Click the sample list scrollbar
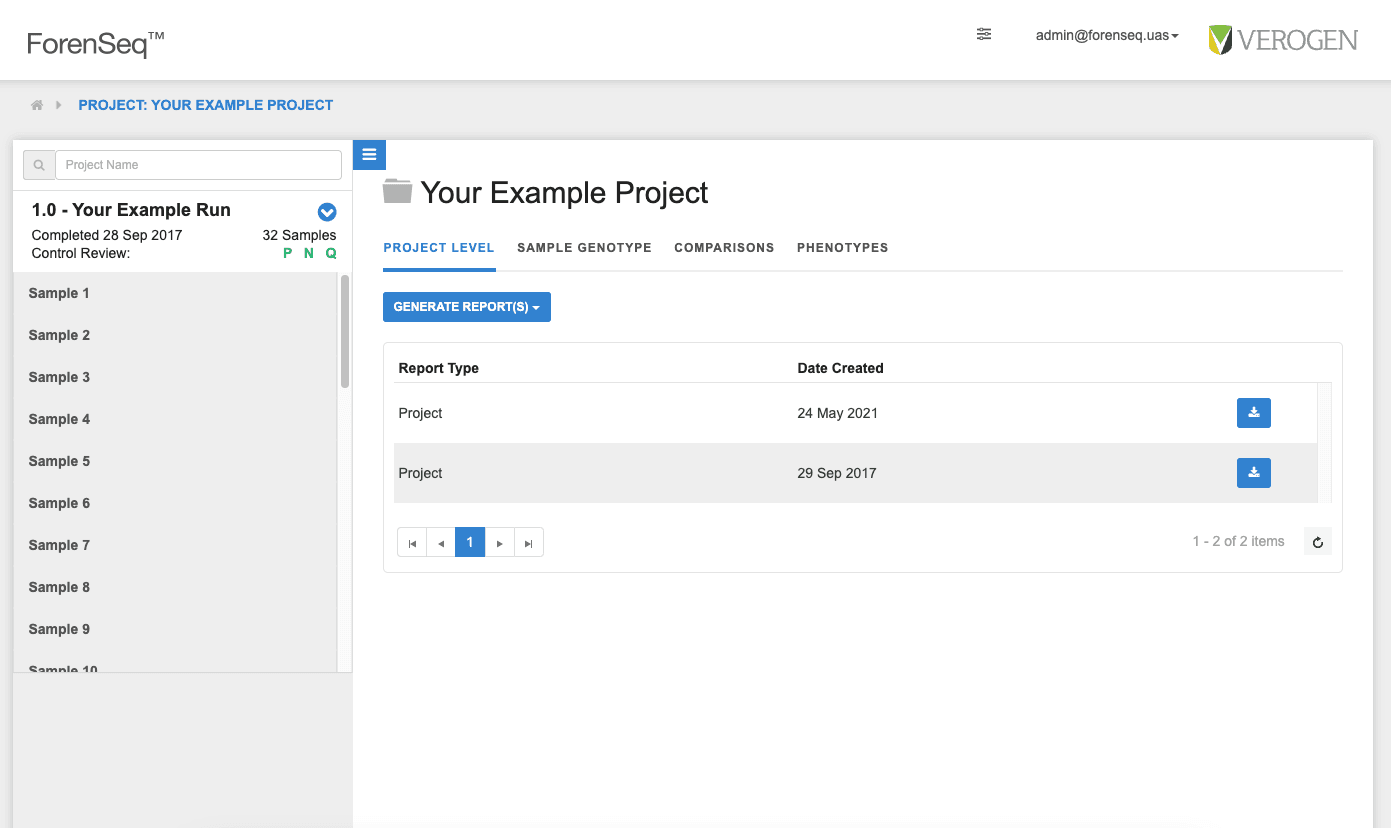This screenshot has width=1391, height=828. pyautogui.click(x=345, y=332)
